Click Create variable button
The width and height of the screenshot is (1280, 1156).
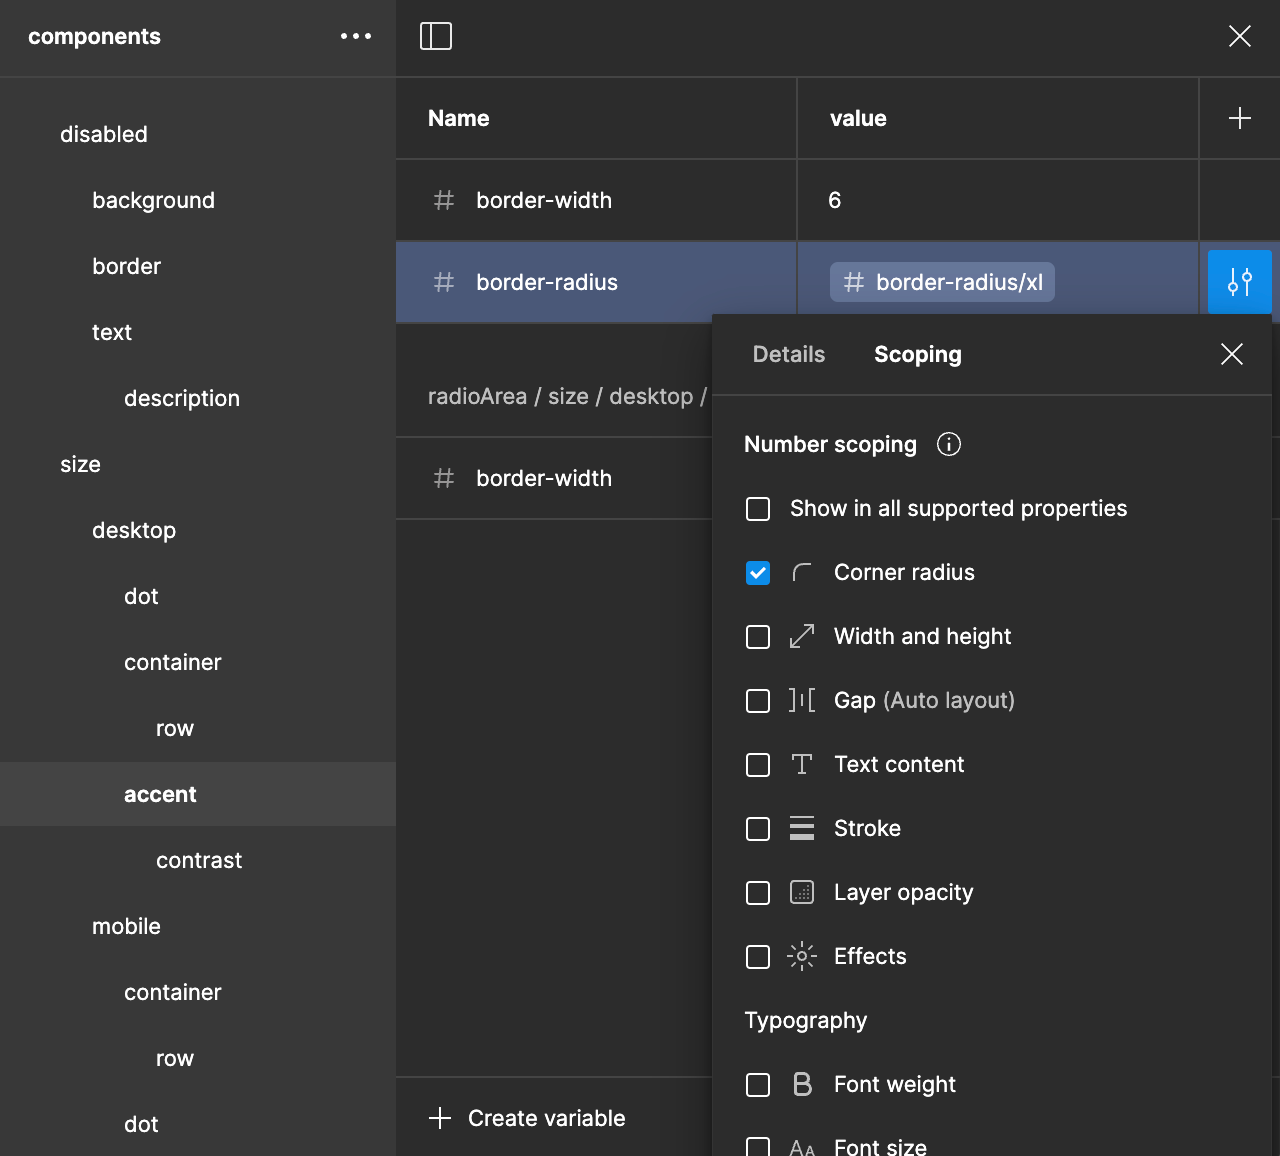pyautogui.click(x=527, y=1118)
